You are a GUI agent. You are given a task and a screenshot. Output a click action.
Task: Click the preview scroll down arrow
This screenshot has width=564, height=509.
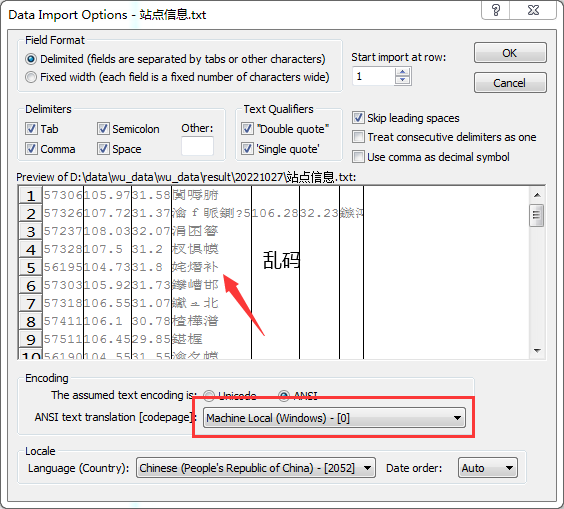coord(537,350)
